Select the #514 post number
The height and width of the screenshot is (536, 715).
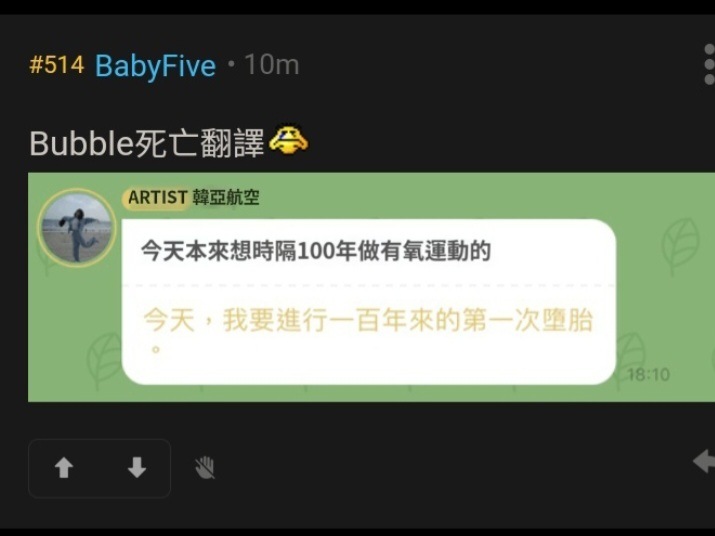pyautogui.click(x=57, y=65)
